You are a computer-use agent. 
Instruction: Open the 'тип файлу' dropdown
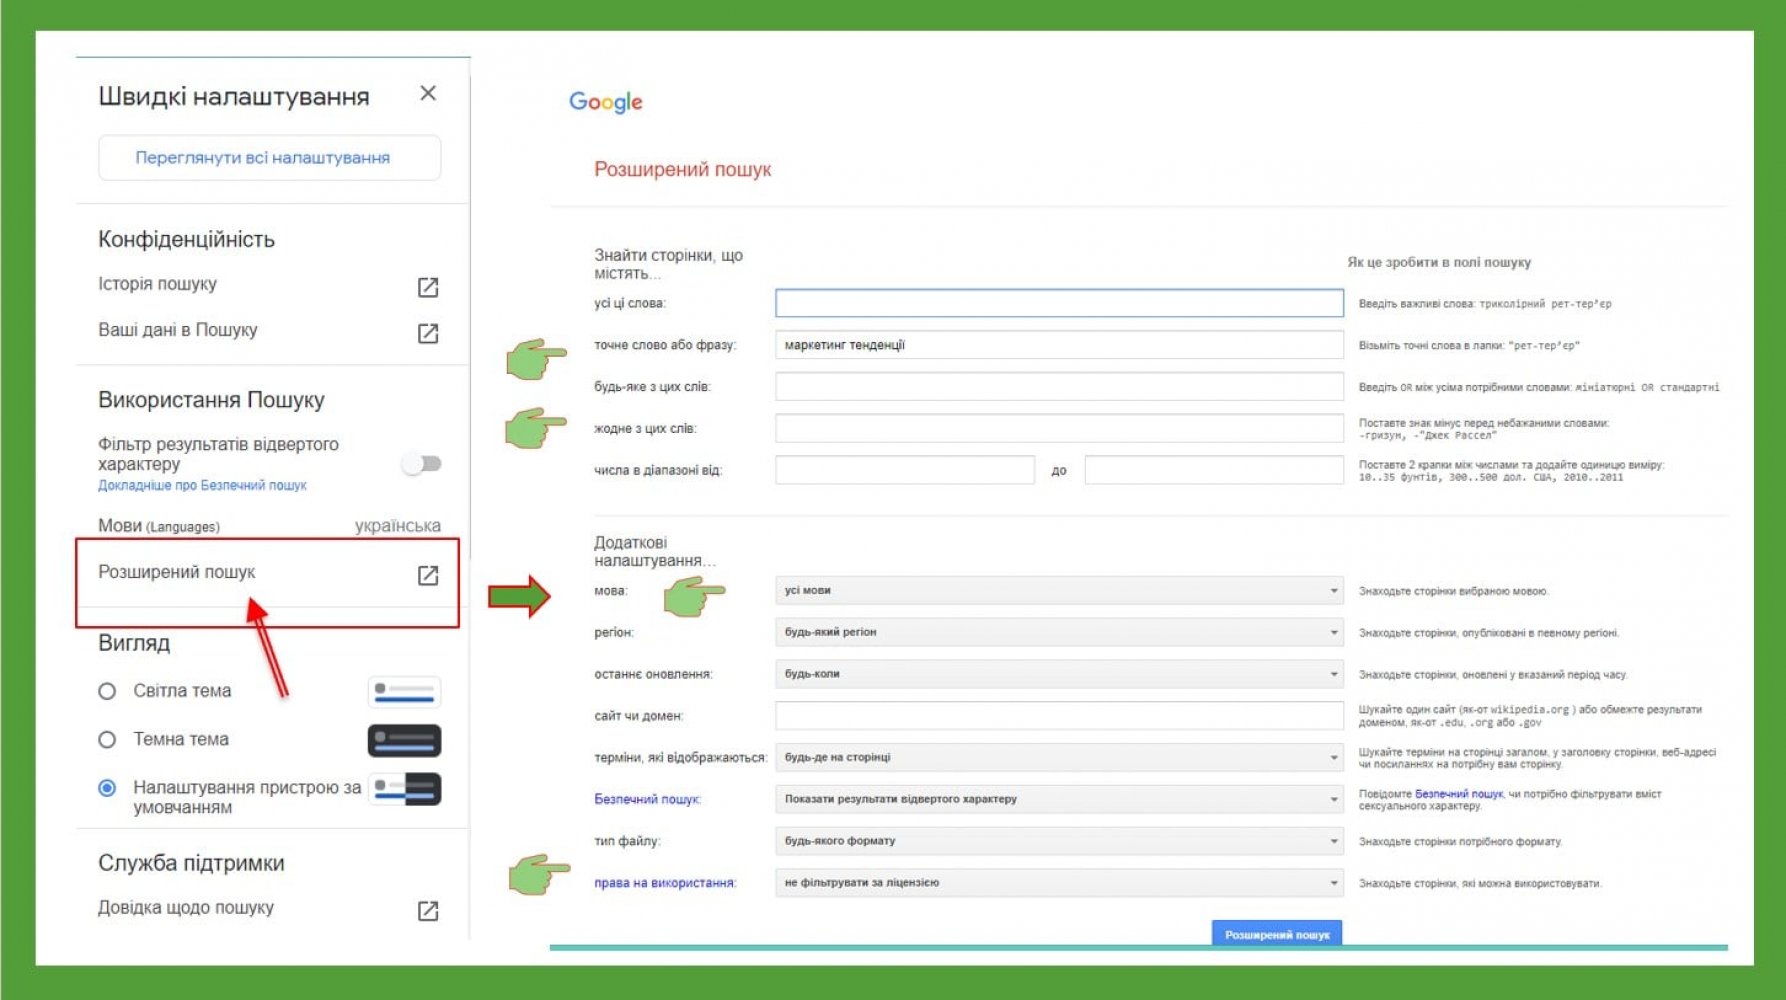point(1059,841)
